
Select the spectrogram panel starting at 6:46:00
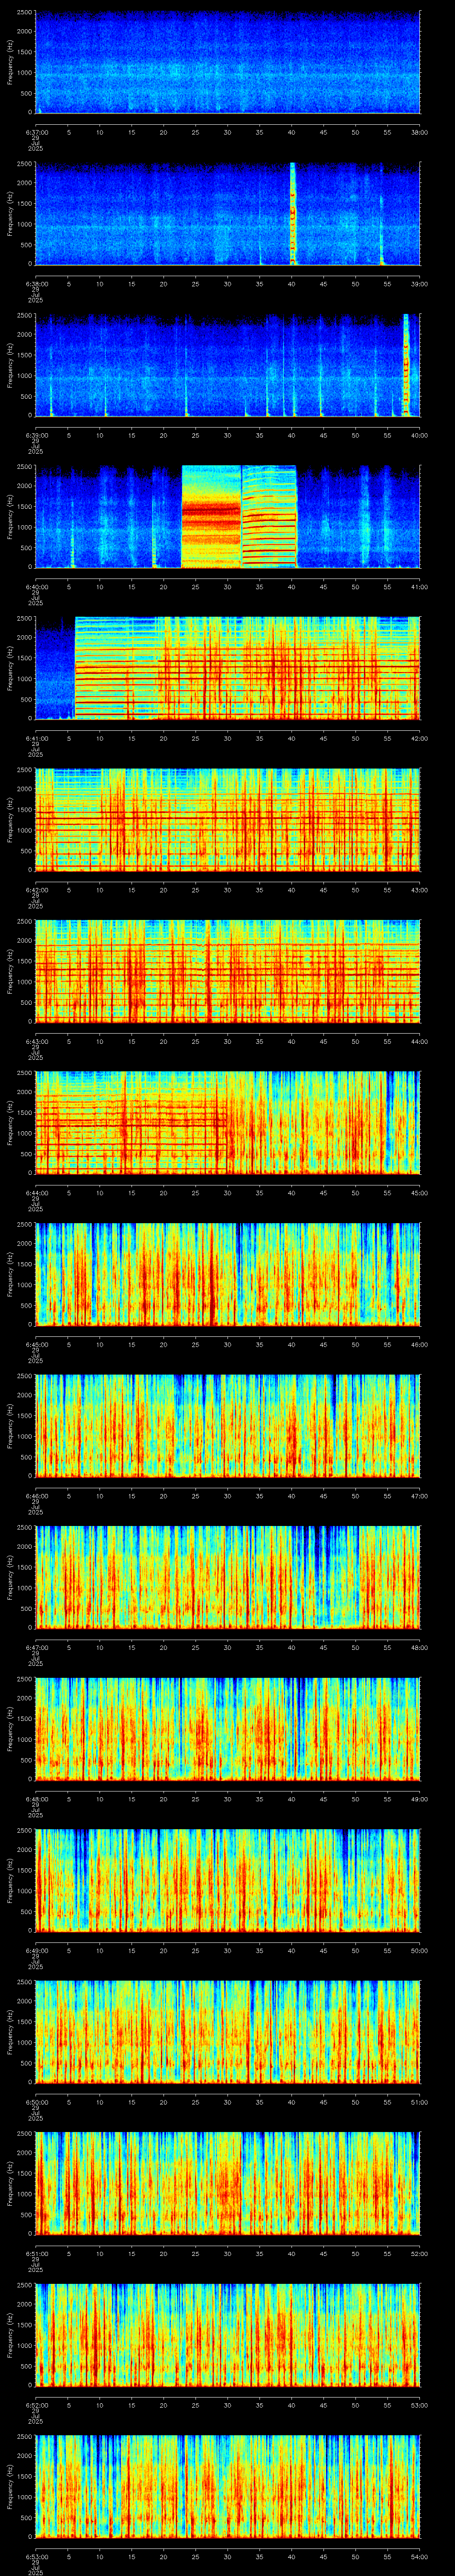[x=228, y=1425]
